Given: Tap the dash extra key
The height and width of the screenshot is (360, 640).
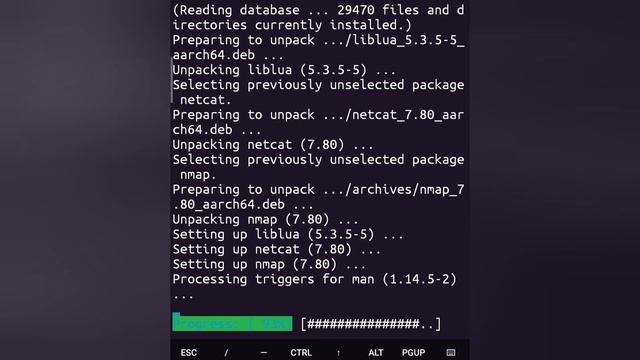Looking at the screenshot, I should point(264,353).
